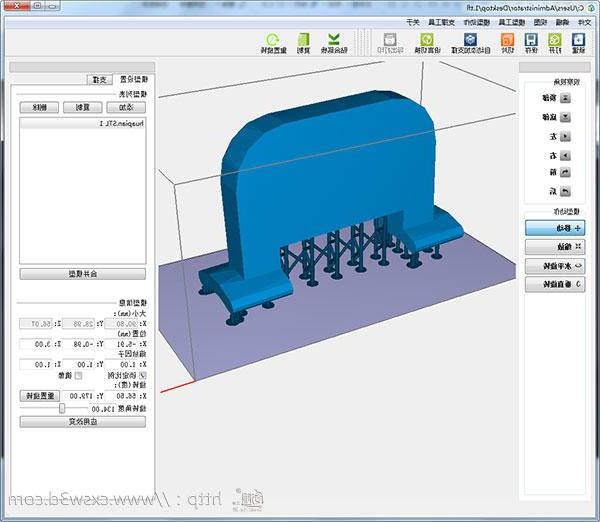Screen dimensions: 600x522
Task: Click the 新建 (New) toolbar icon
Action: (x=579, y=41)
